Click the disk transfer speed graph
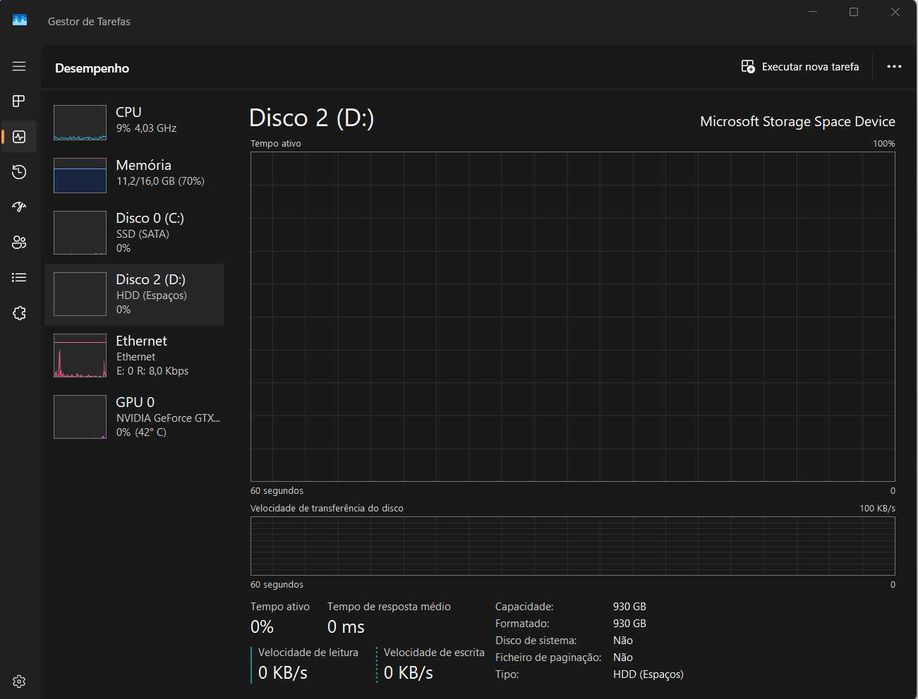The image size is (918, 699). [572, 546]
